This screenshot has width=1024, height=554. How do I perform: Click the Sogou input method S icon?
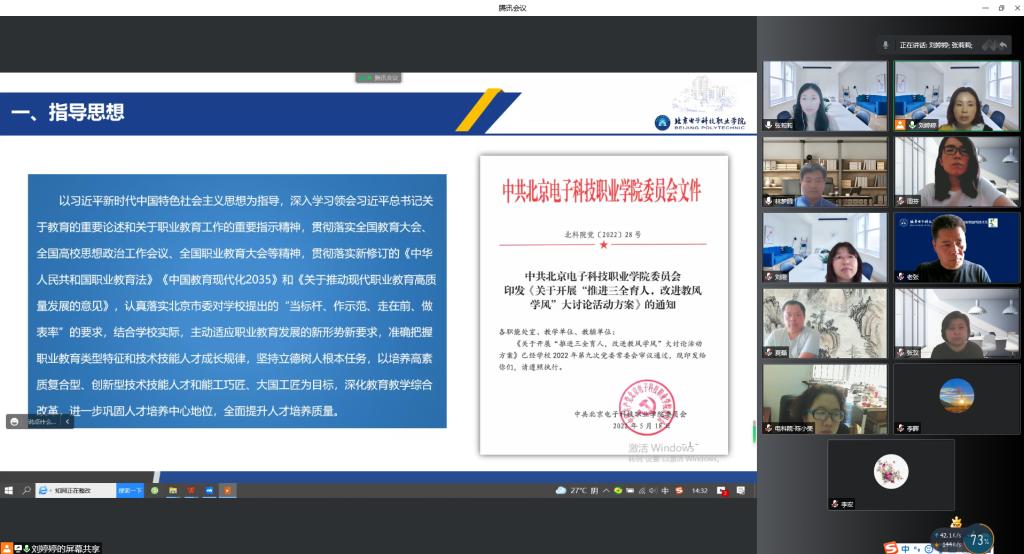coord(891,548)
